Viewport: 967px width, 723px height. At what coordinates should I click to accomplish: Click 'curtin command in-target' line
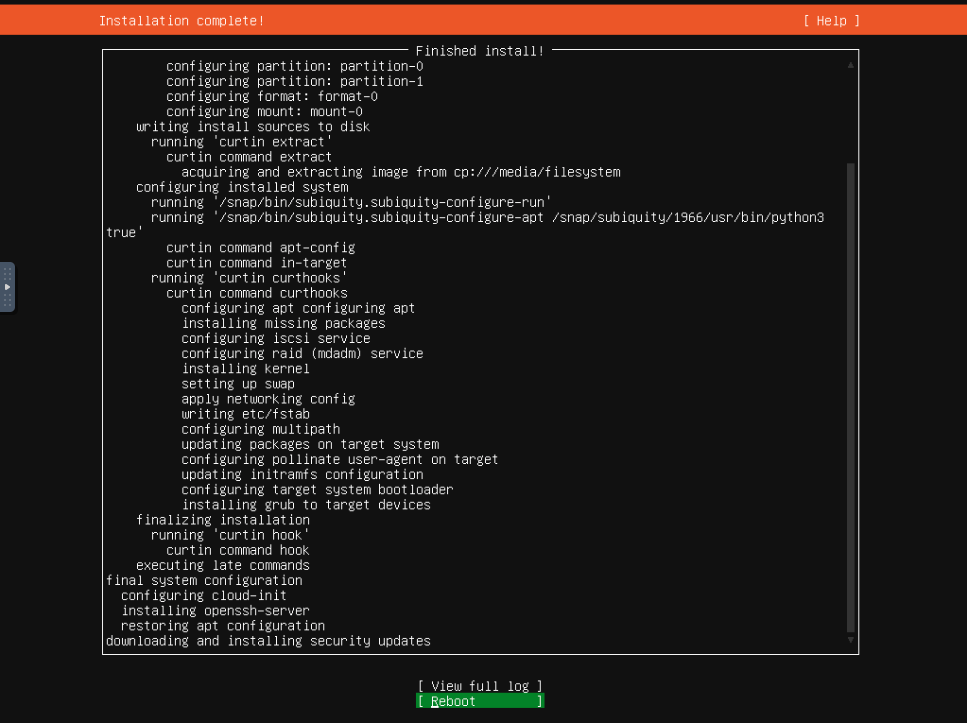pyautogui.click(x=257, y=263)
